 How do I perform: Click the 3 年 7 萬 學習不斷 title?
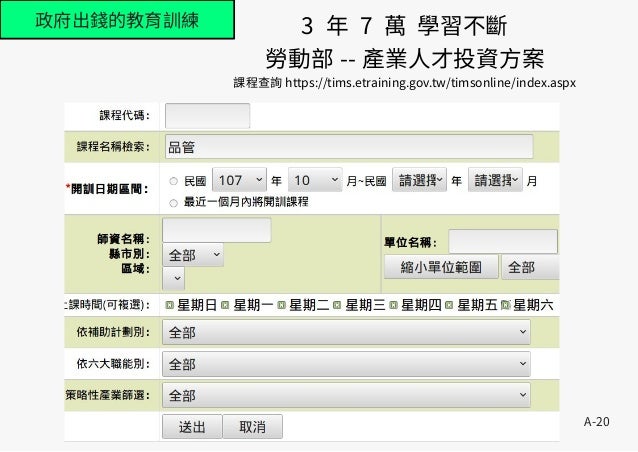(x=404, y=26)
